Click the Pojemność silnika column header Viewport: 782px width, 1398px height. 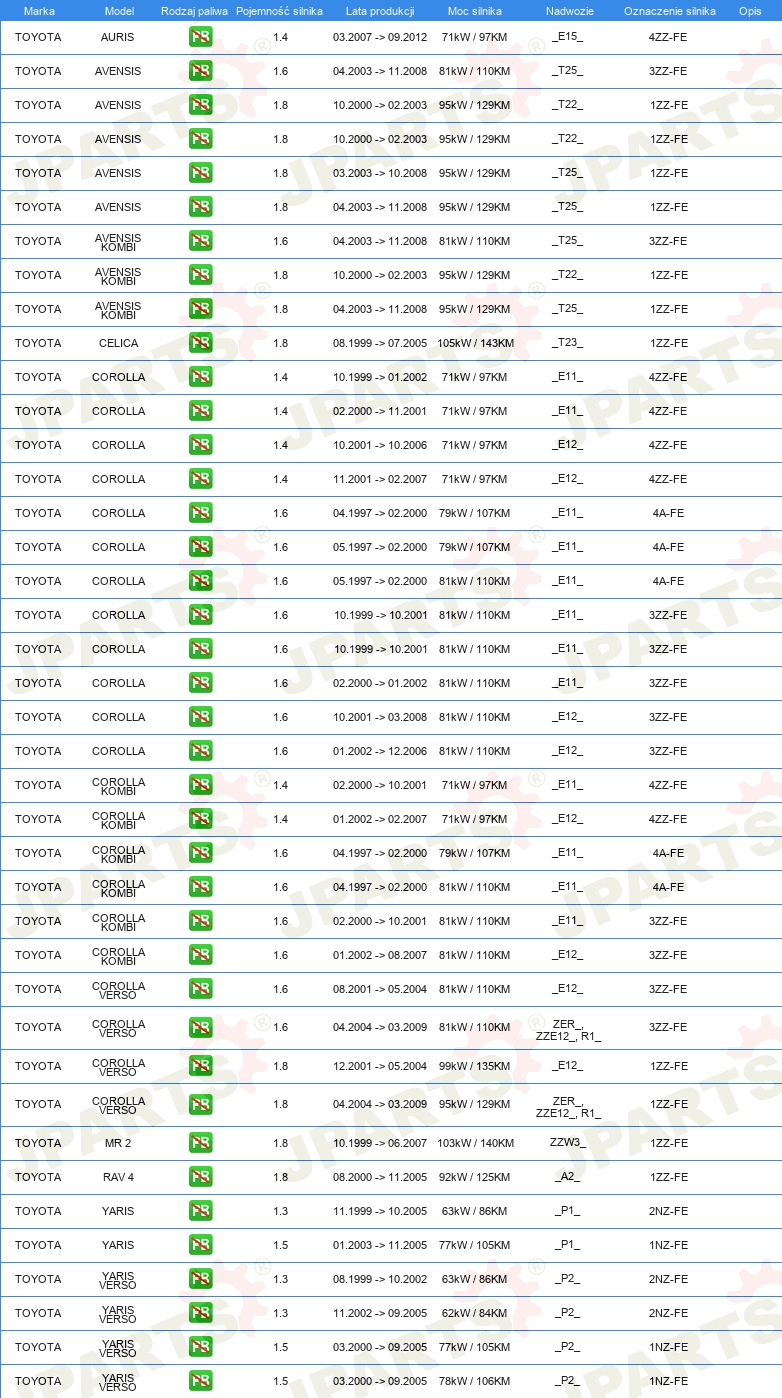[x=280, y=11]
